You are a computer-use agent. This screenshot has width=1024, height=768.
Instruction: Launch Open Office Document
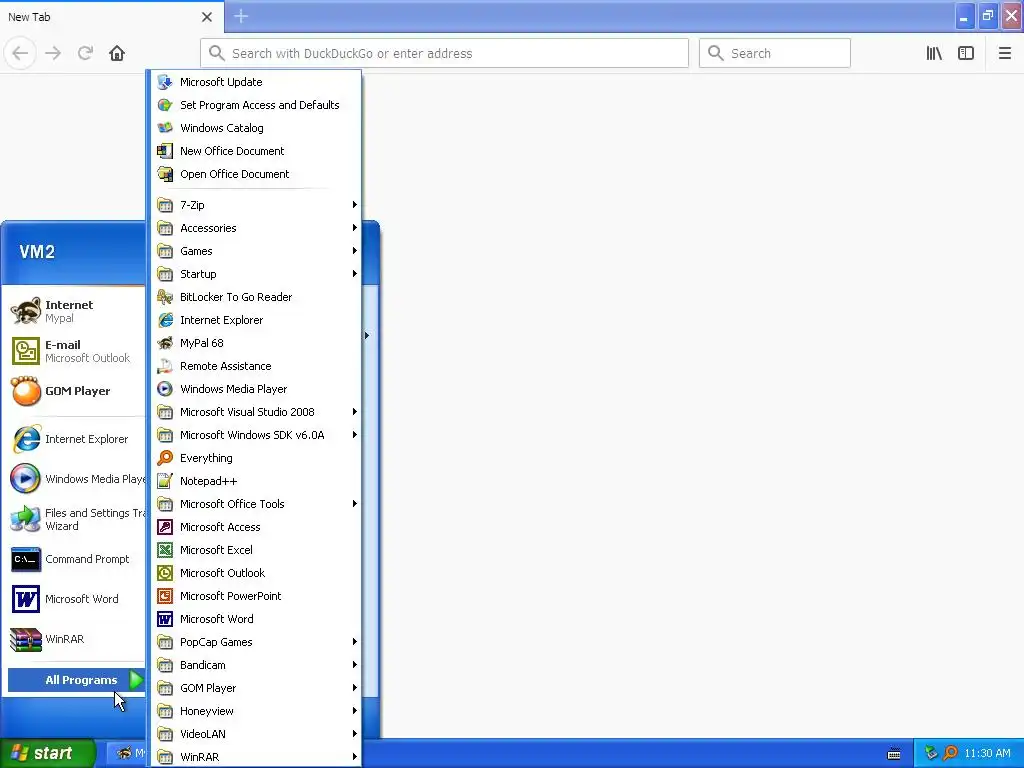[256, 174]
